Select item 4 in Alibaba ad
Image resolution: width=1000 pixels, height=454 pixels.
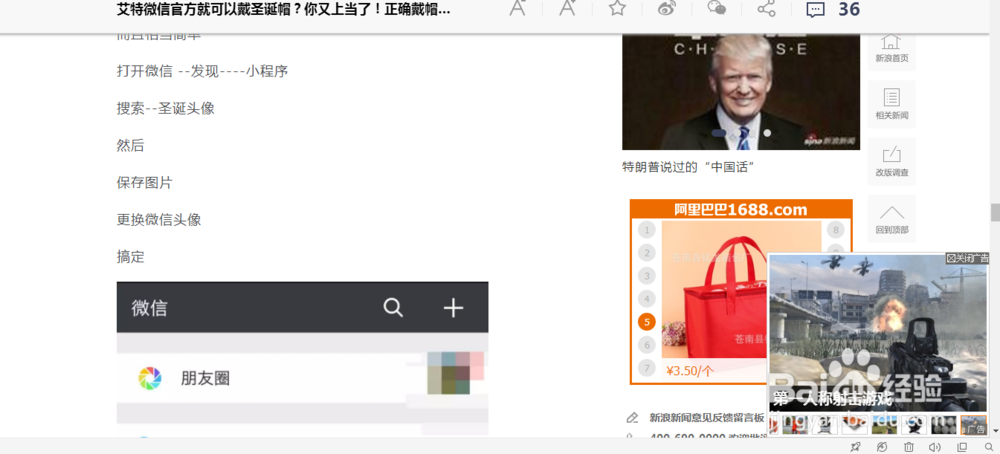pos(647,299)
